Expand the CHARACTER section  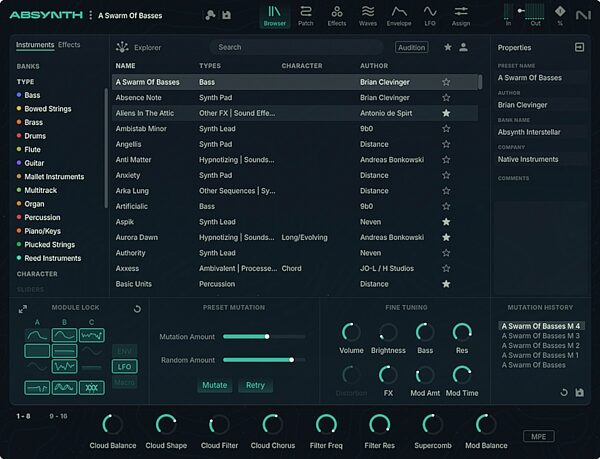pyautogui.click(x=37, y=274)
